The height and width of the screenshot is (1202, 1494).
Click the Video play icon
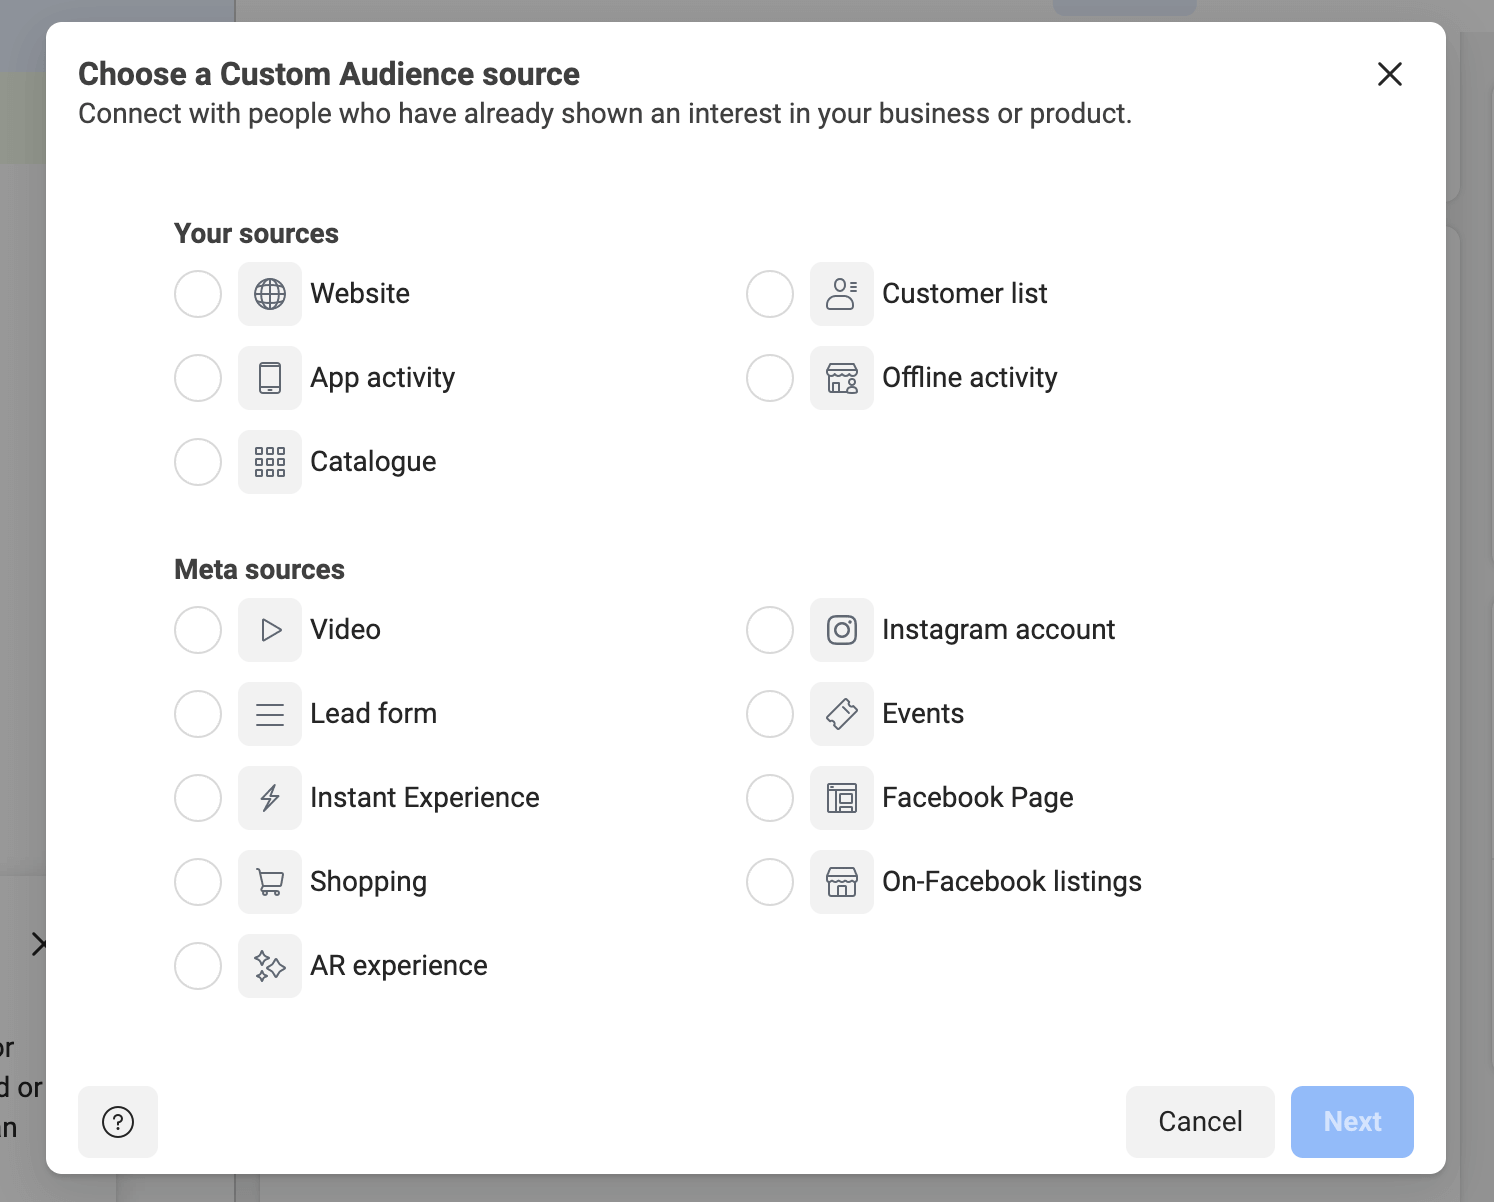click(x=269, y=629)
